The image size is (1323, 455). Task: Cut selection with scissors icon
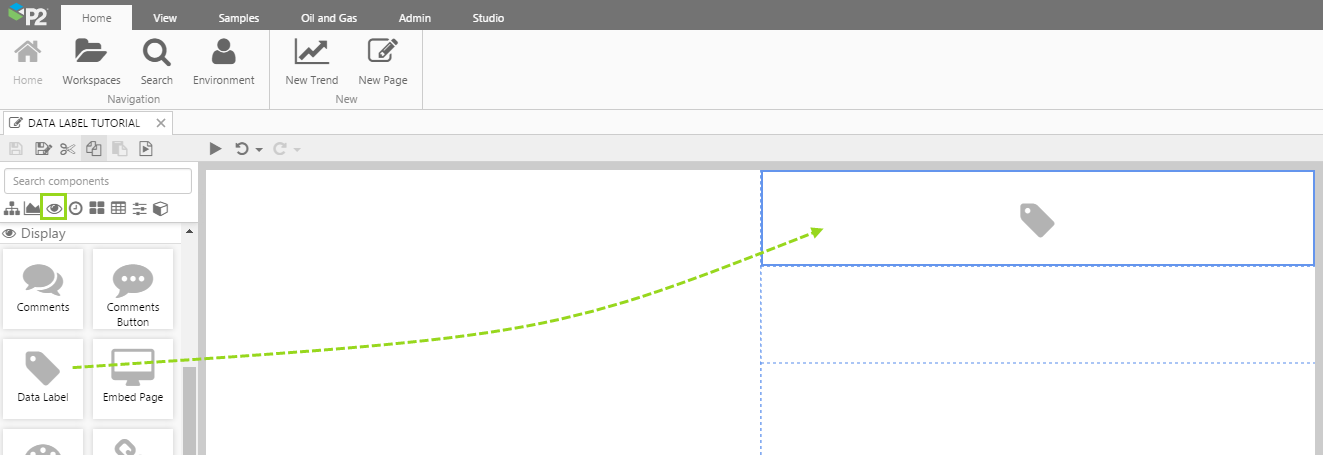point(68,149)
